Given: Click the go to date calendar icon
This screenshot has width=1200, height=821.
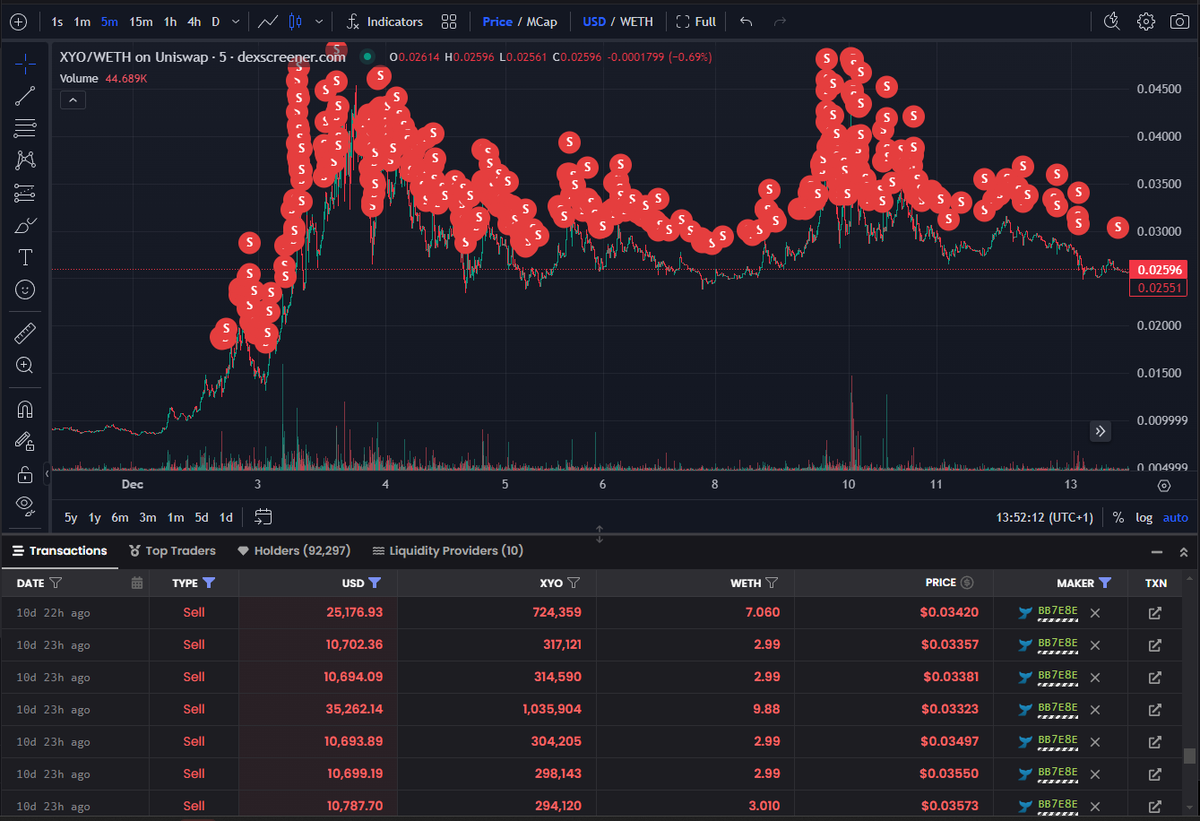Looking at the screenshot, I should pyautogui.click(x=263, y=517).
